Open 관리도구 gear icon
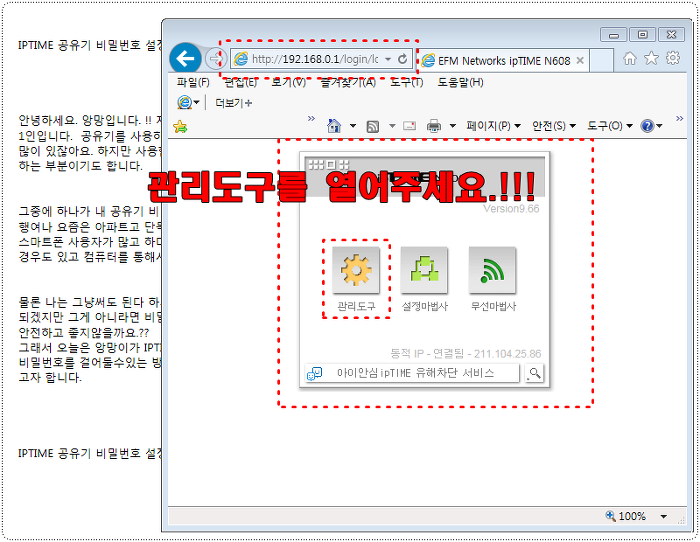Viewport: 700px width, 542px height. [x=356, y=270]
